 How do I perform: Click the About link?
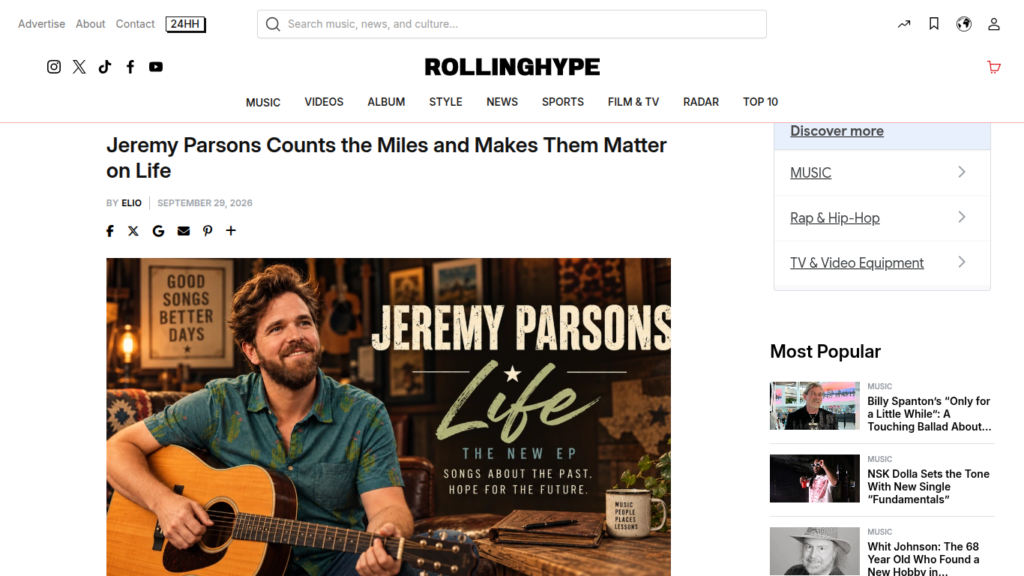[x=90, y=24]
